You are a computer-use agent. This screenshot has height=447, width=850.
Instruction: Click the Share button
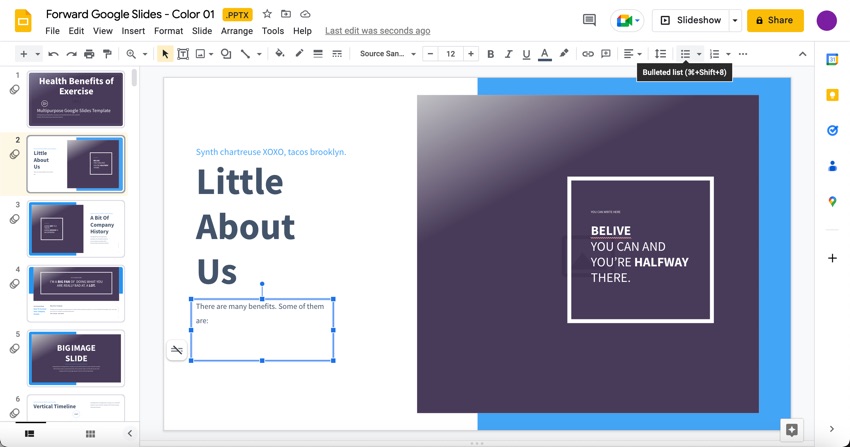(775, 21)
